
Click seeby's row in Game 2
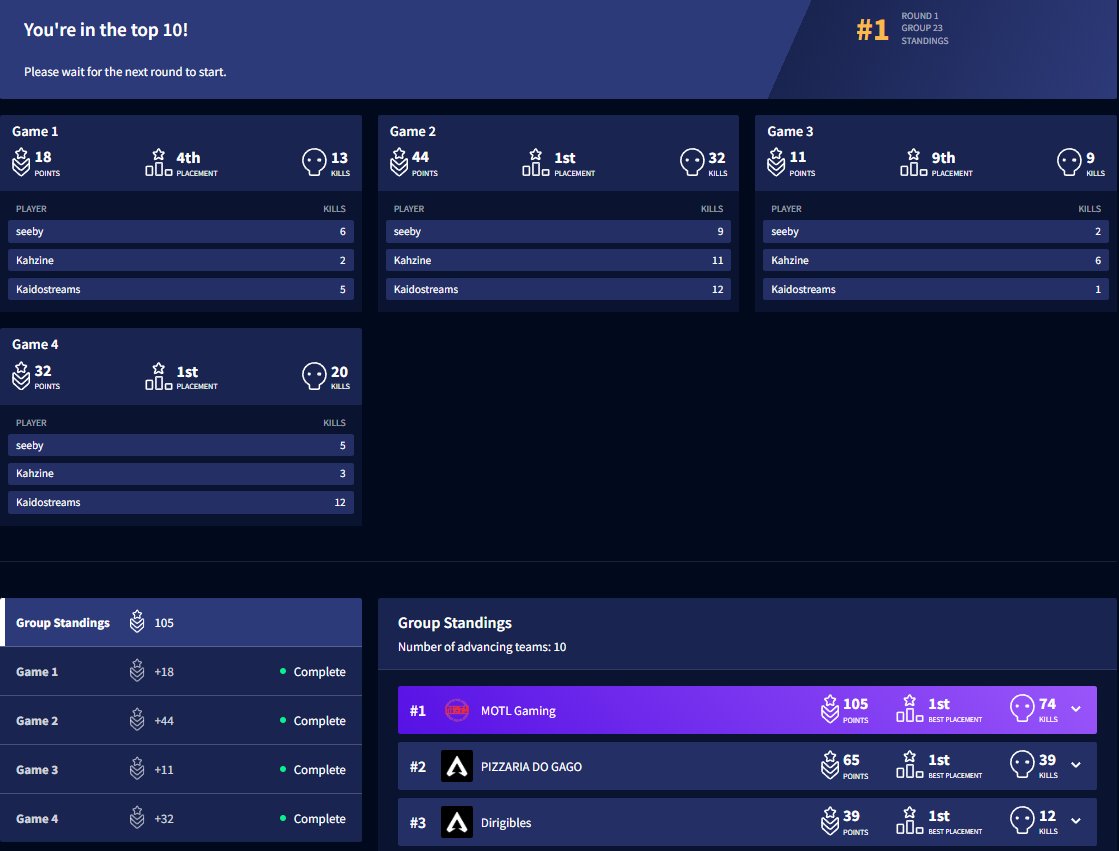[x=558, y=231]
